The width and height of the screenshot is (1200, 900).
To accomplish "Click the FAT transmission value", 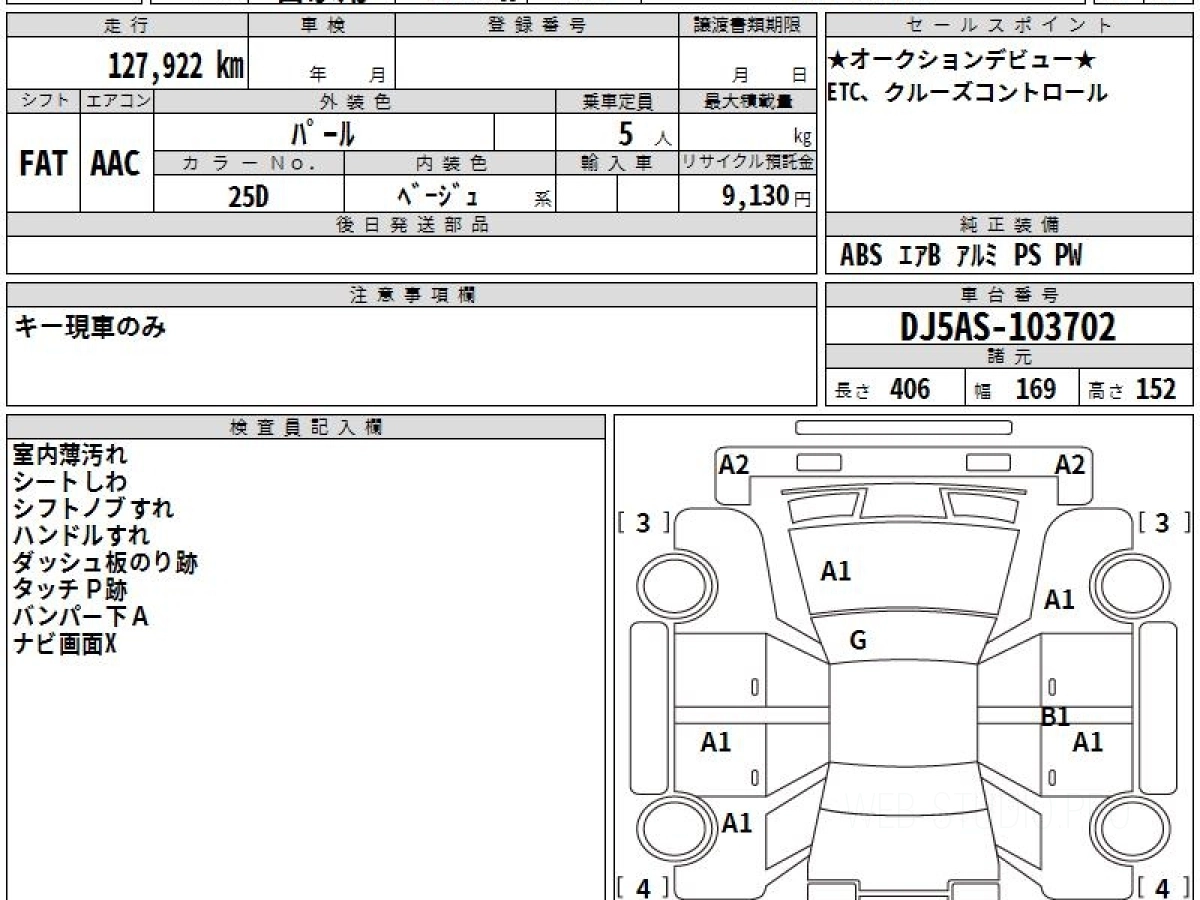I will click(x=43, y=164).
